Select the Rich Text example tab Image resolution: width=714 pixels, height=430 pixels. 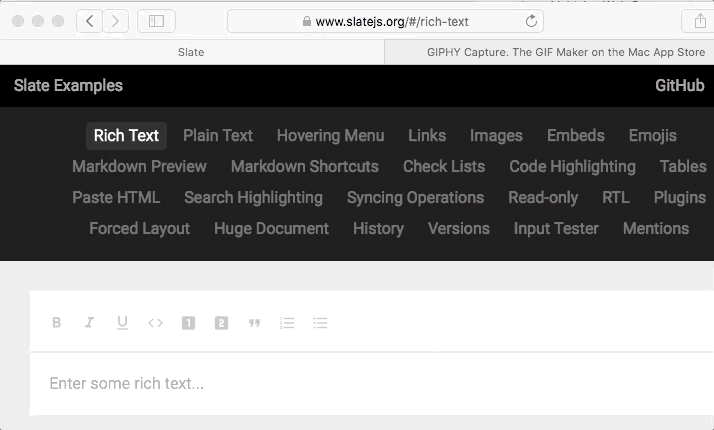[126, 135]
